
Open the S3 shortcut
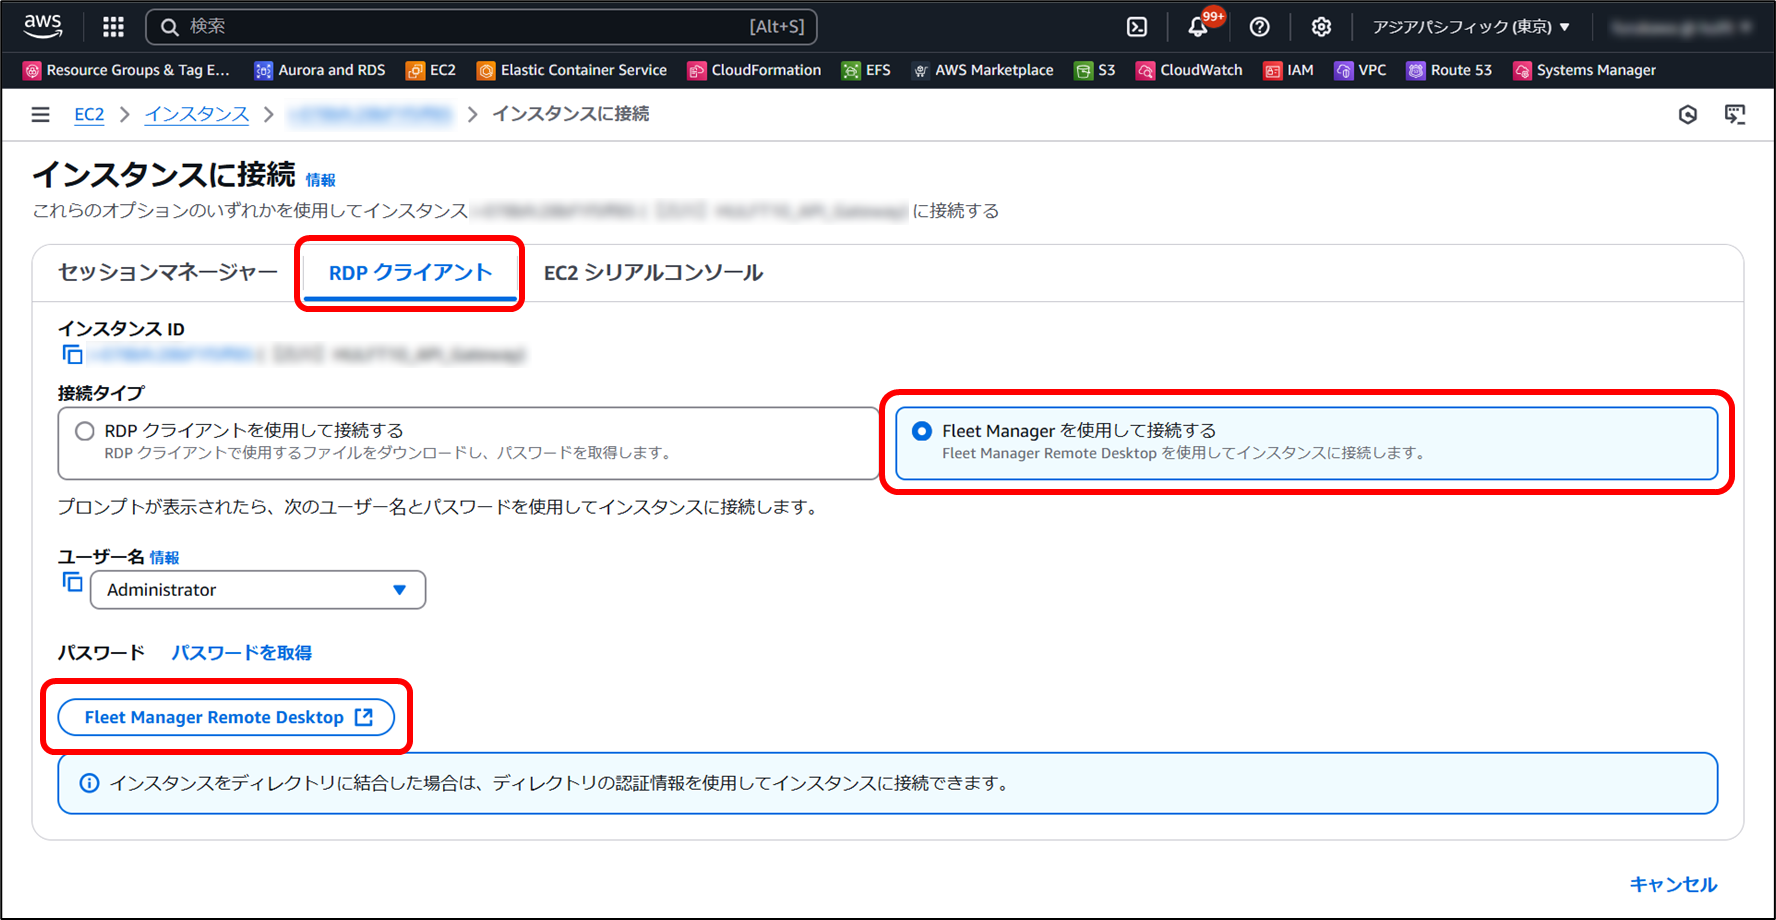(1095, 70)
